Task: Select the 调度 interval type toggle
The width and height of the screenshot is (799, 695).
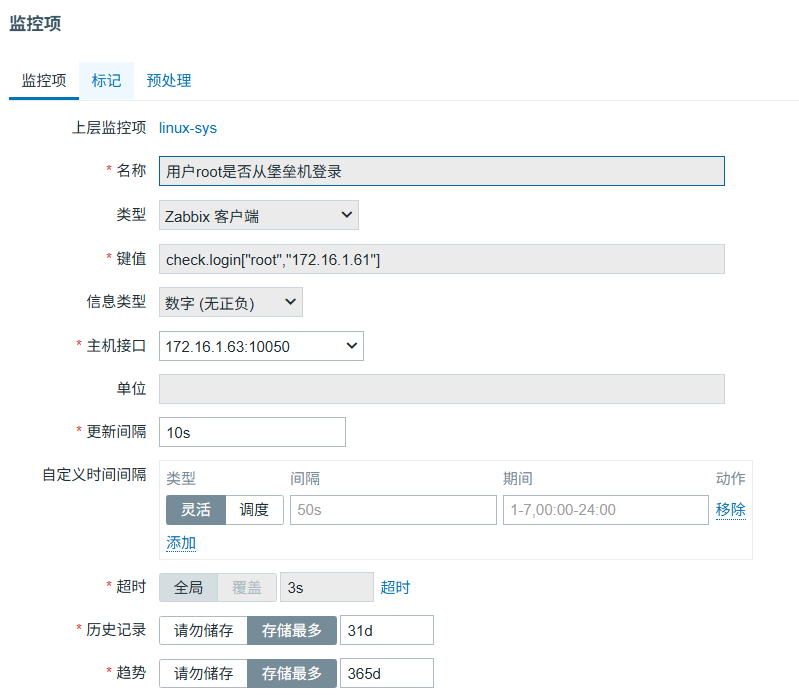Action: click(x=254, y=510)
